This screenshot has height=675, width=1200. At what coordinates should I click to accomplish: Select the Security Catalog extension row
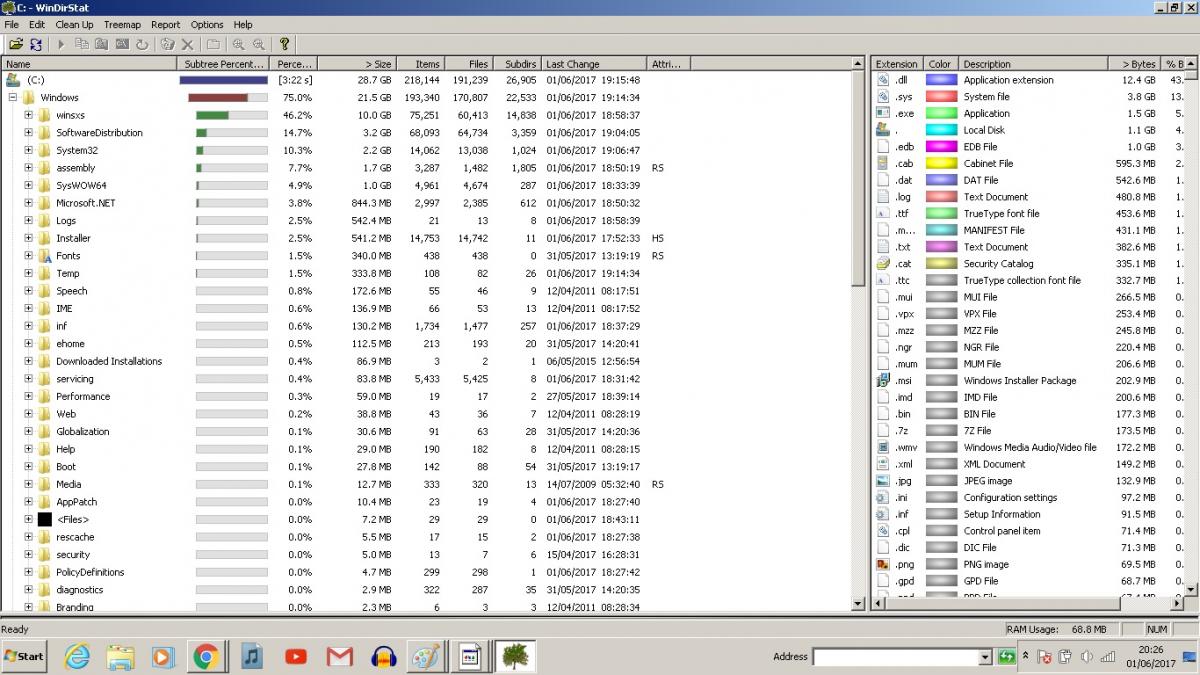tap(1029, 263)
